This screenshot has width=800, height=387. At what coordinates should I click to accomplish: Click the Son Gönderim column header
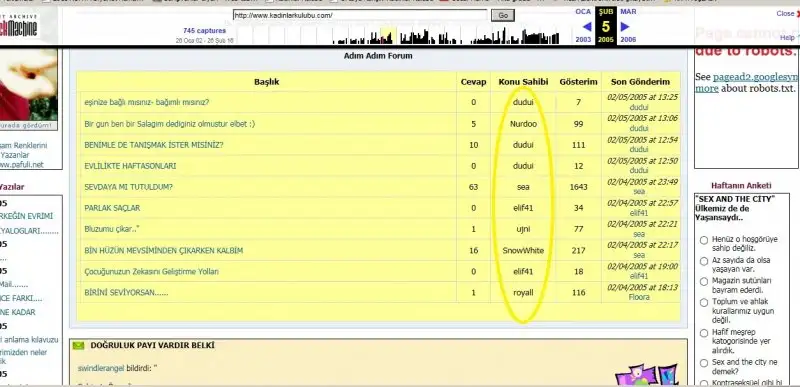pyautogui.click(x=640, y=82)
